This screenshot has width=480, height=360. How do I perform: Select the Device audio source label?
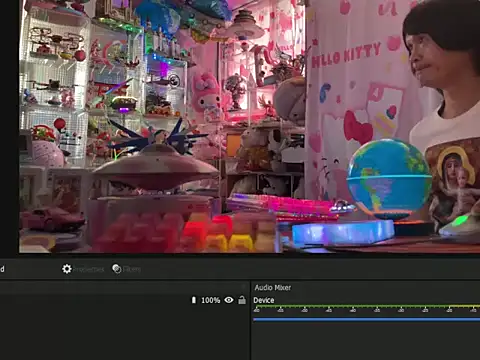pos(264,300)
